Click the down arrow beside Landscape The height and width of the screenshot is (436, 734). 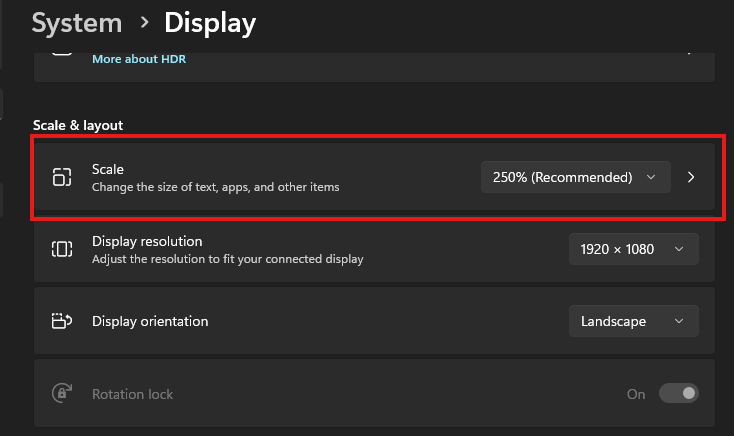pos(679,321)
